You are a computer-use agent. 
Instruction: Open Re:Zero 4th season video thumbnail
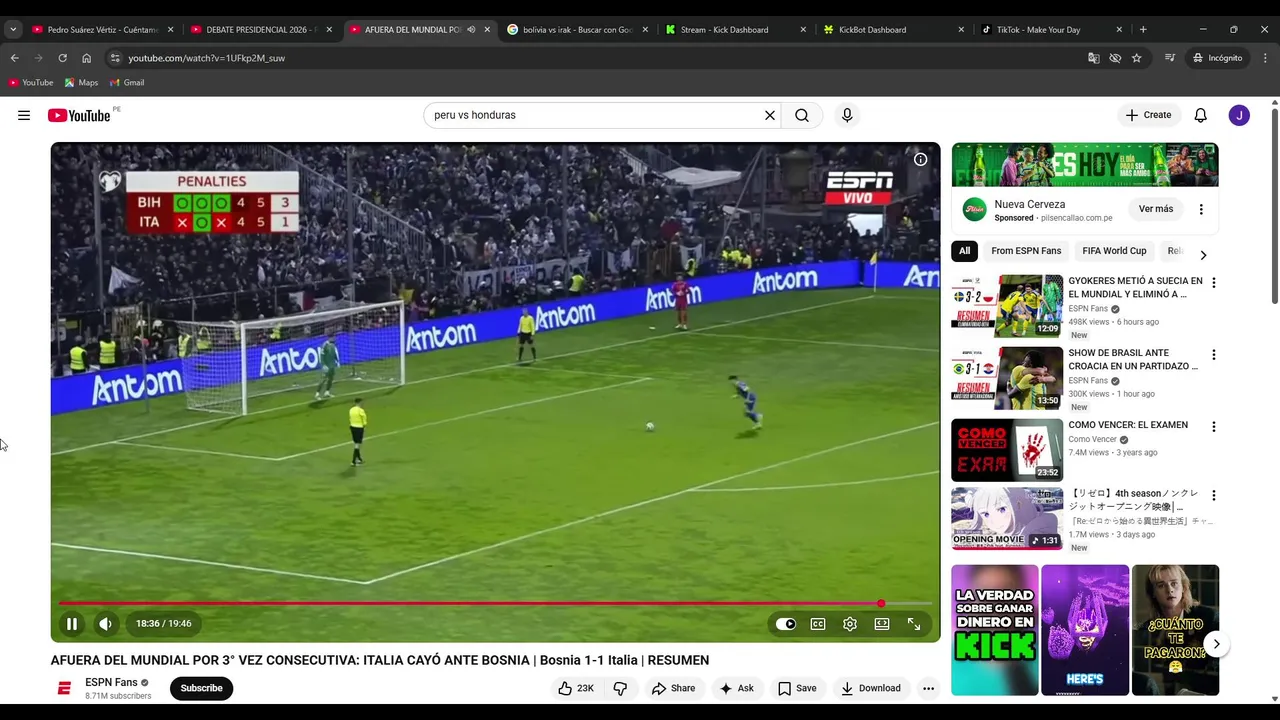coord(1007,518)
